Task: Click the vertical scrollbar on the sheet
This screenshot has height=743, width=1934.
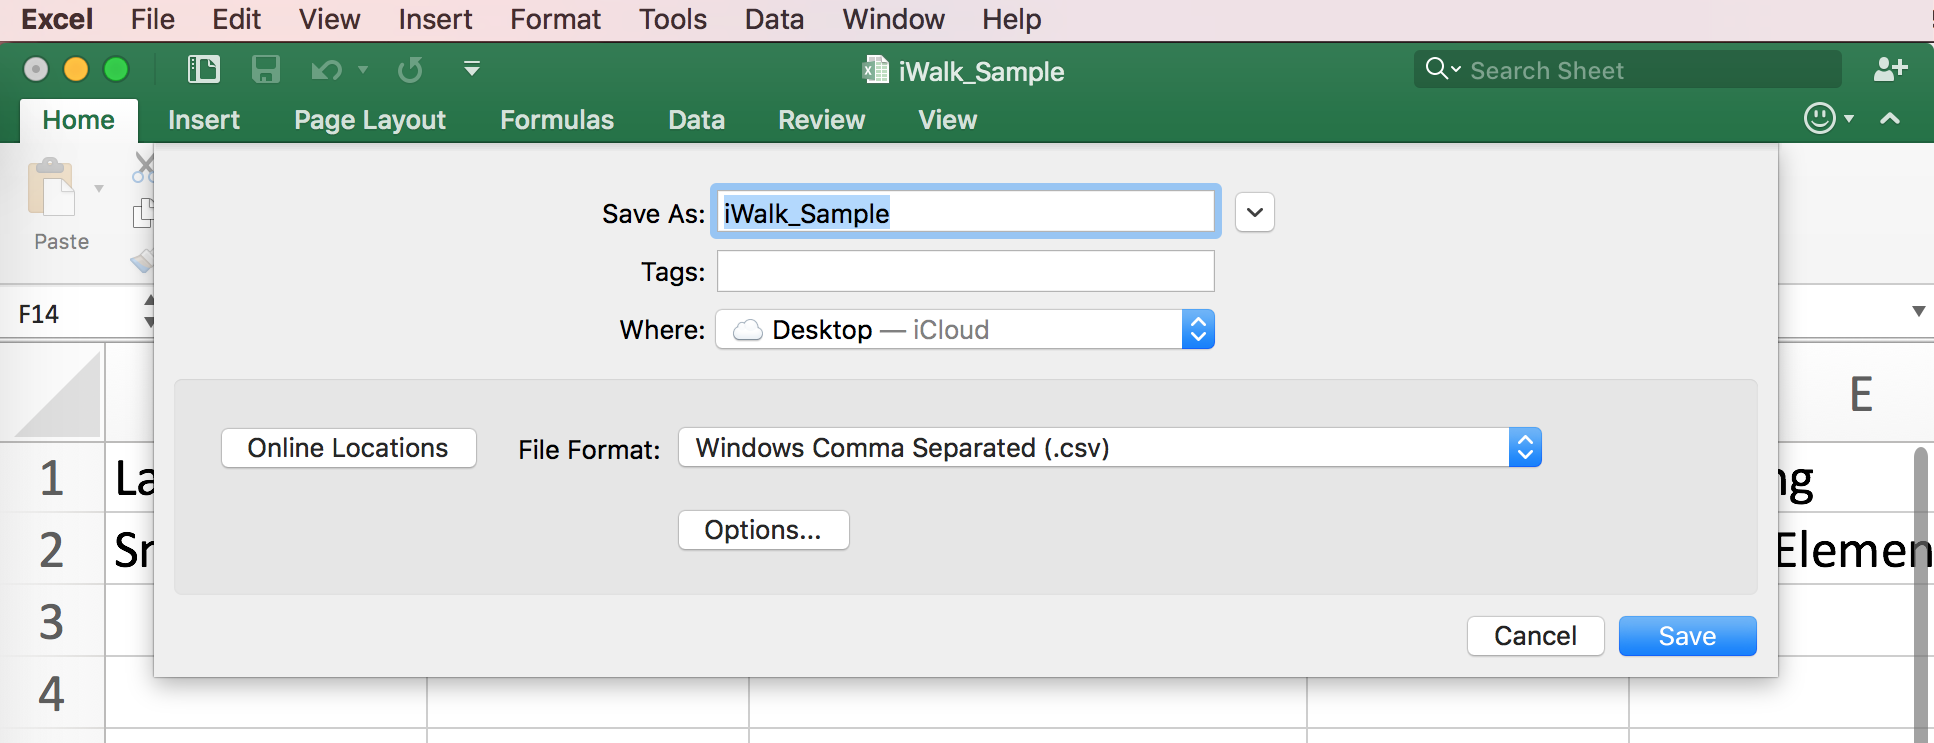Action: pos(1920,595)
